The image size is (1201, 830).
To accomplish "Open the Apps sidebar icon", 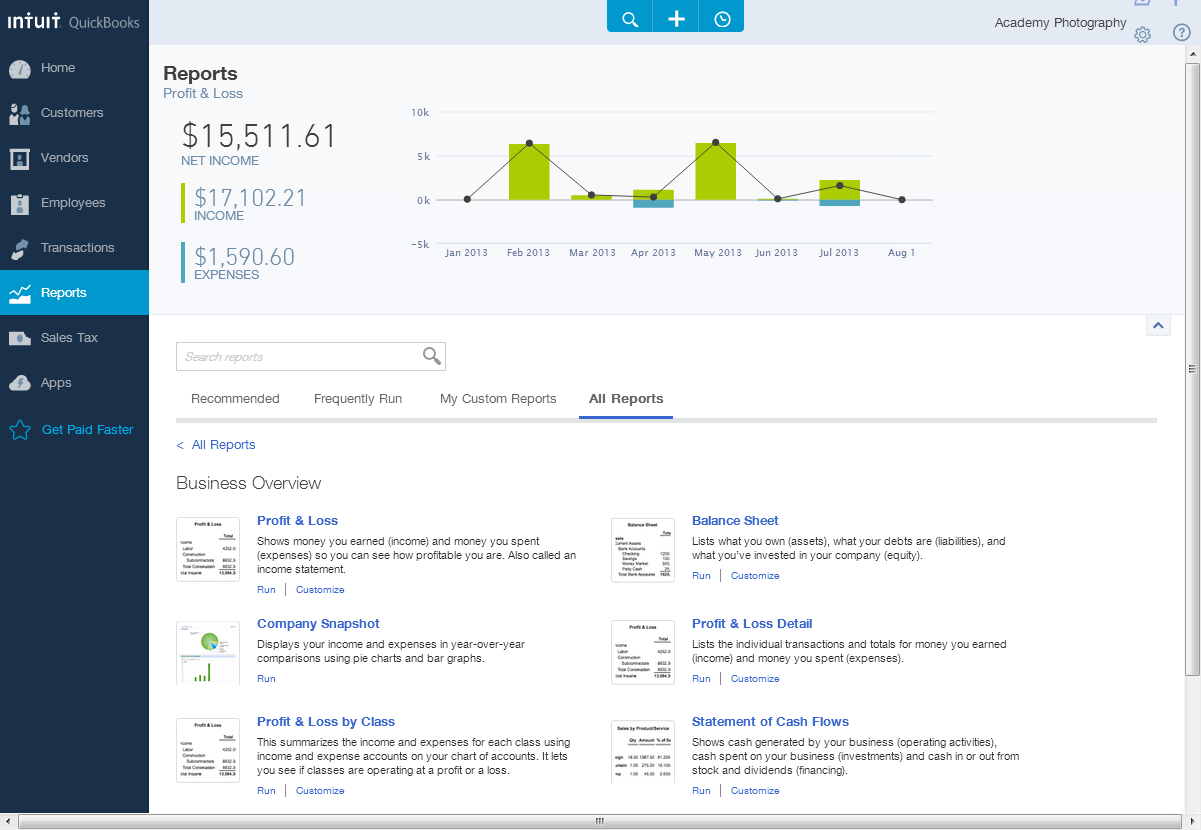I will pos(21,382).
